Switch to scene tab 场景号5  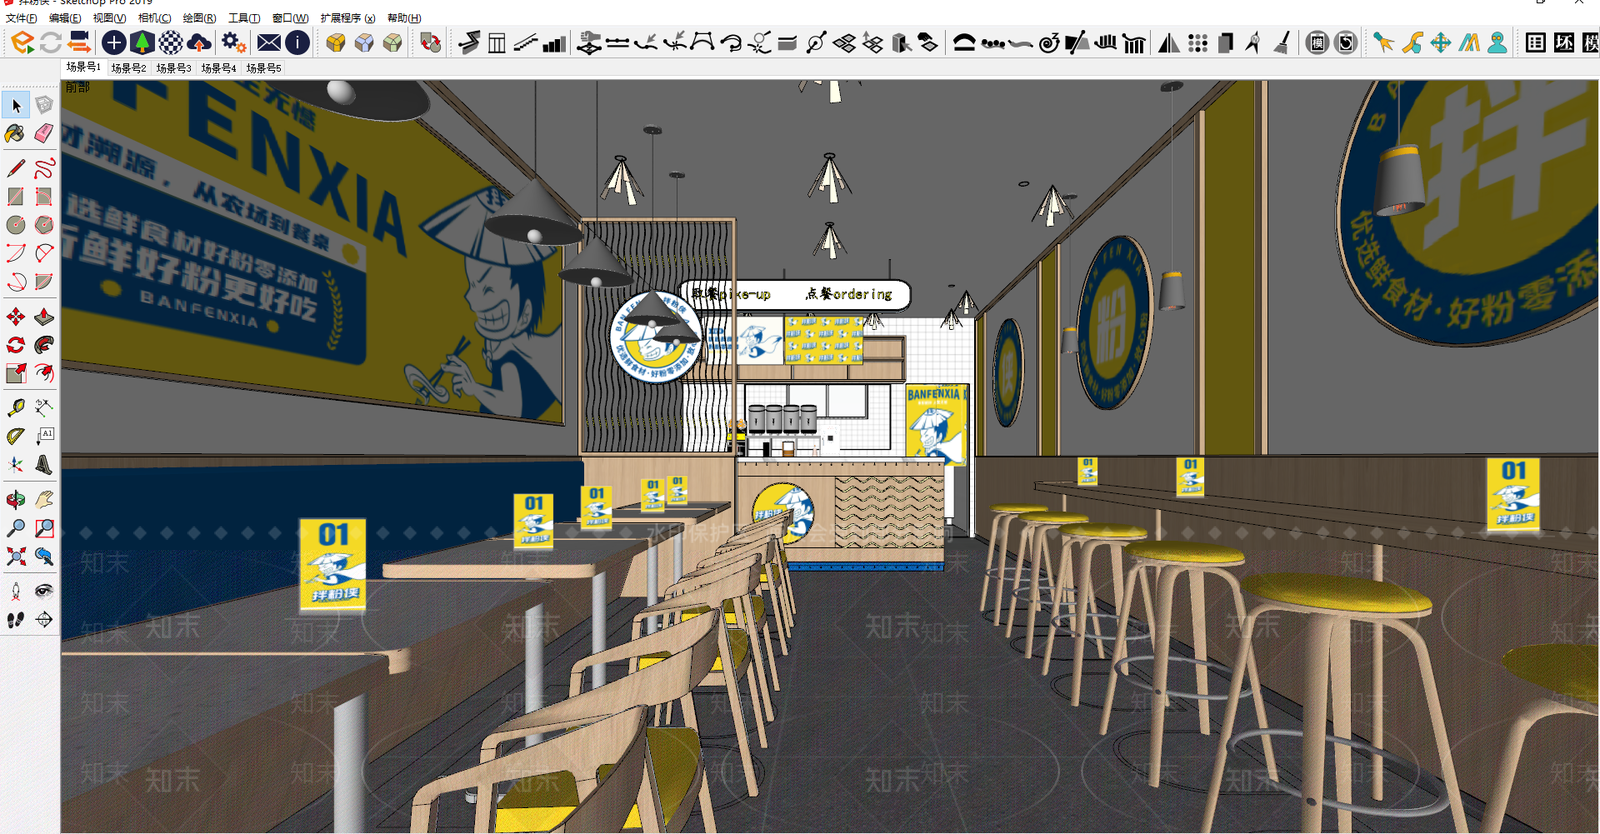264,68
